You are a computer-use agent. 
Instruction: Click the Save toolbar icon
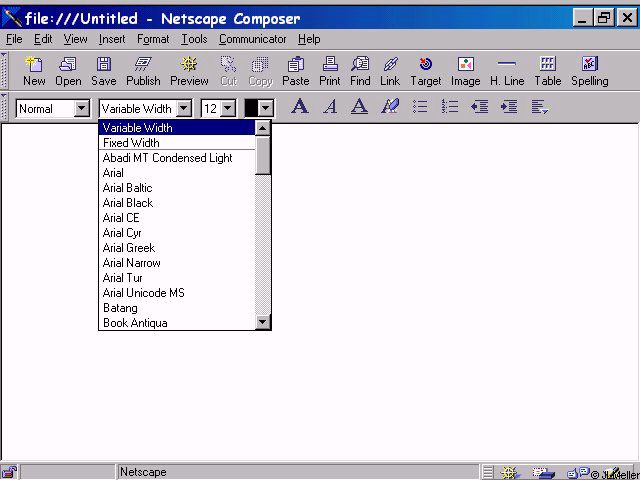[104, 71]
